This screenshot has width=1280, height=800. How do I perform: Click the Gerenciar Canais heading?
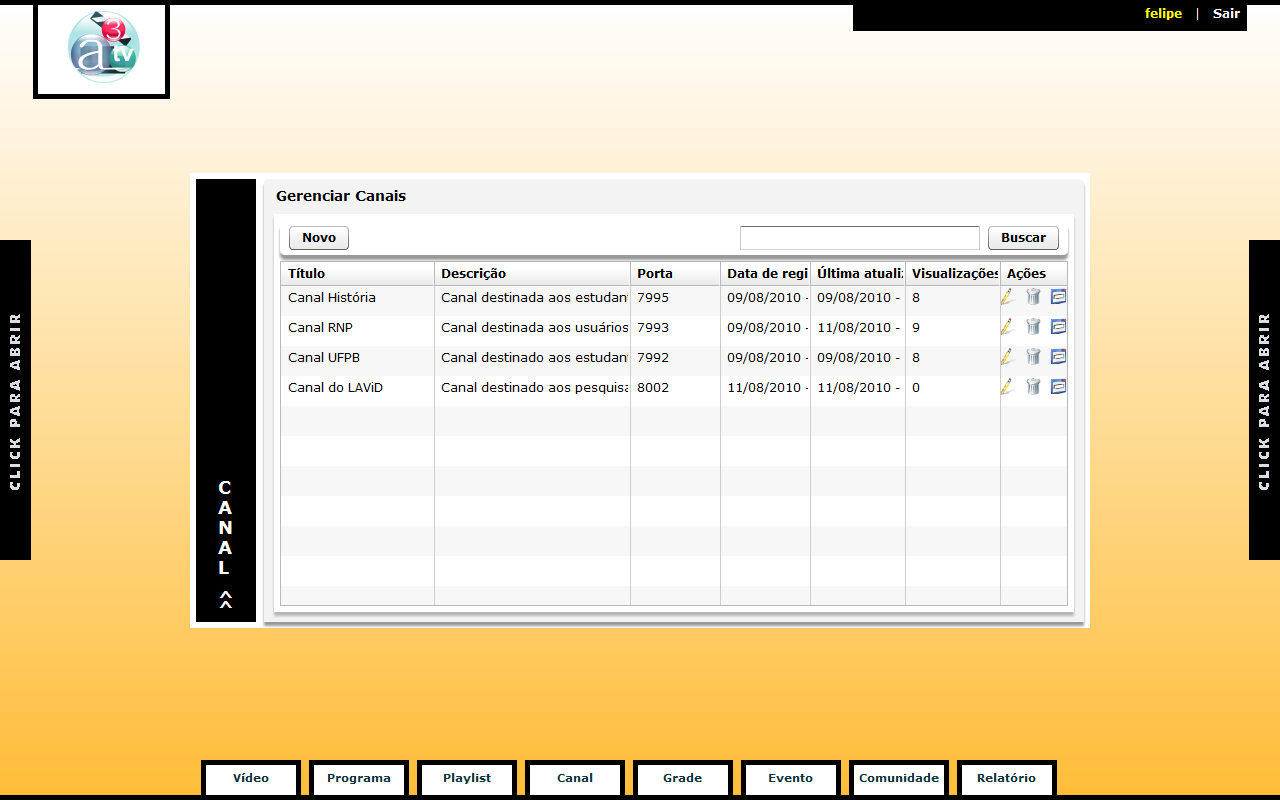[341, 196]
